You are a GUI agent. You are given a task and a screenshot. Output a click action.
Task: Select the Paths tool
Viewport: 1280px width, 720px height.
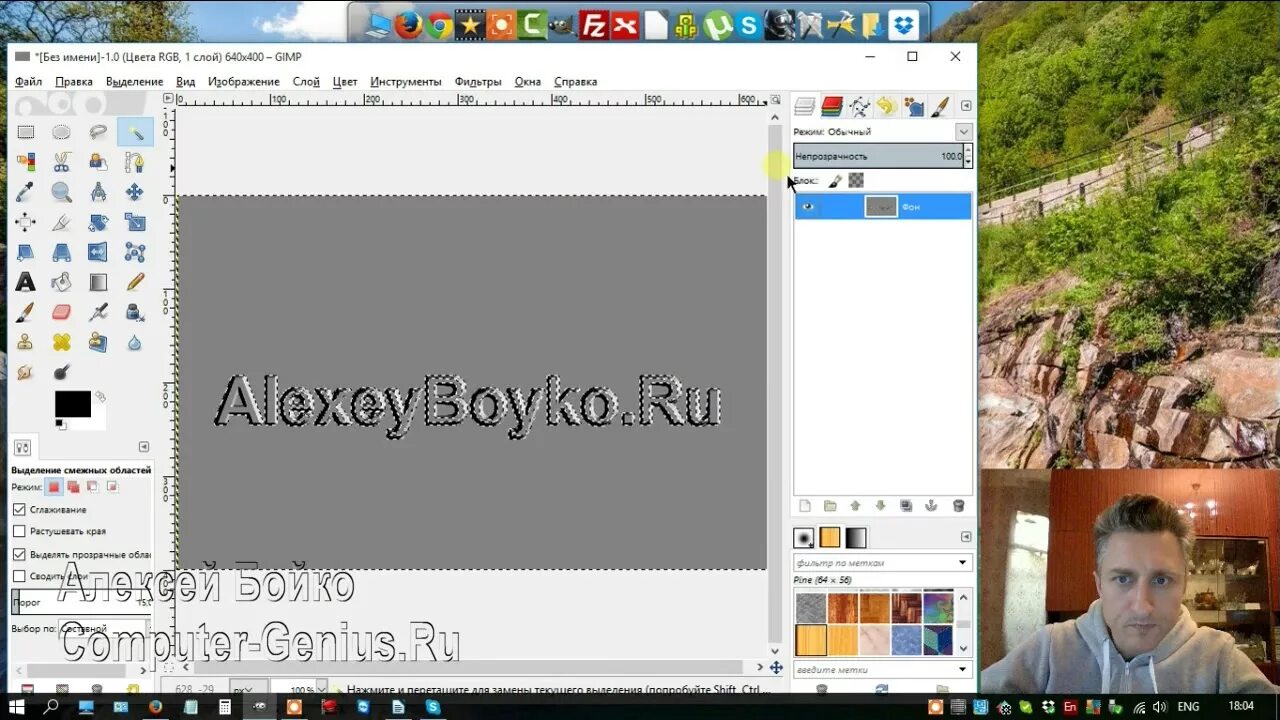[135, 162]
